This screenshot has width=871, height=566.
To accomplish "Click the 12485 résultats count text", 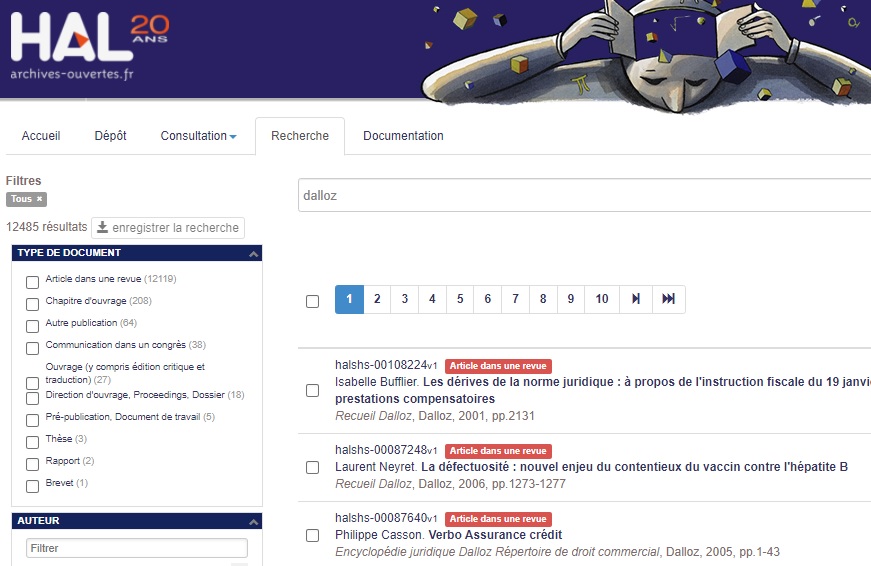I will pos(47,227).
